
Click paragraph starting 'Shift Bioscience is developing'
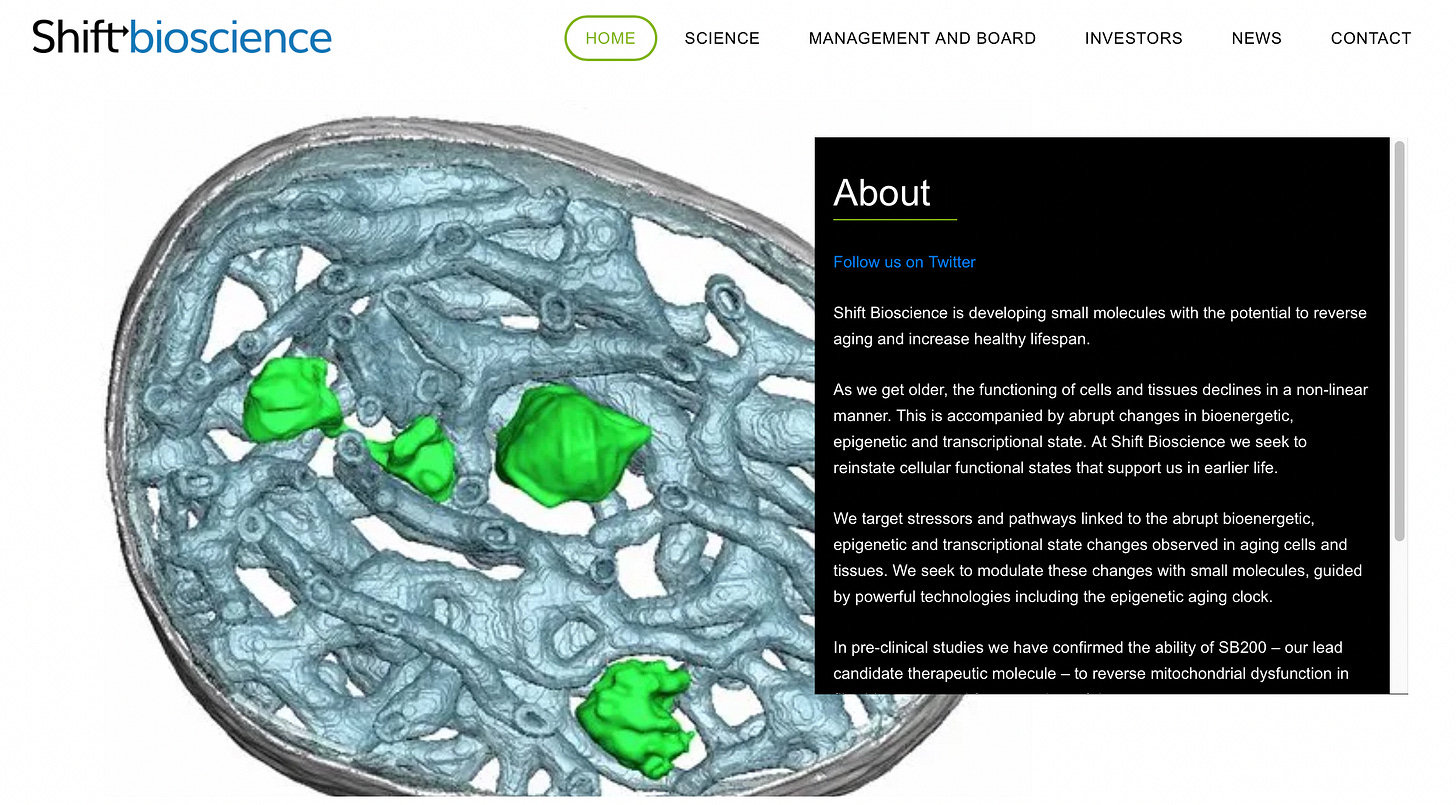(x=1100, y=326)
